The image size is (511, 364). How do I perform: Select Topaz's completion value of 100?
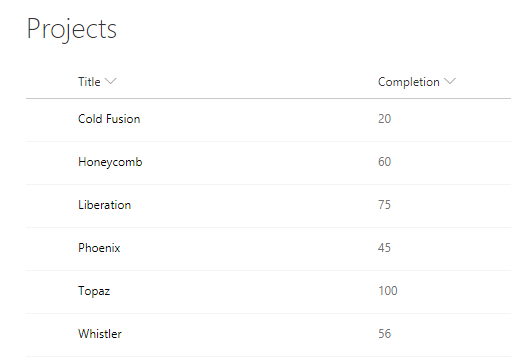tap(388, 291)
